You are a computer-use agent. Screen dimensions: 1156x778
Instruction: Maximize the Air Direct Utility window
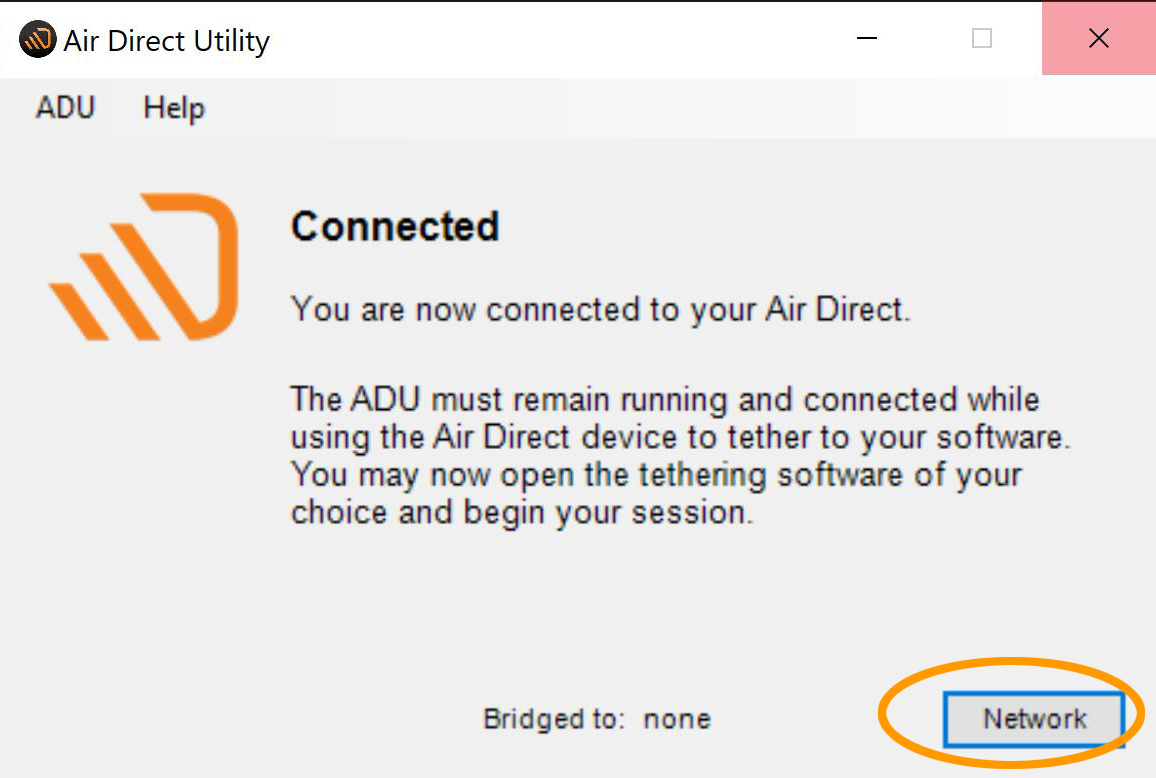980,39
